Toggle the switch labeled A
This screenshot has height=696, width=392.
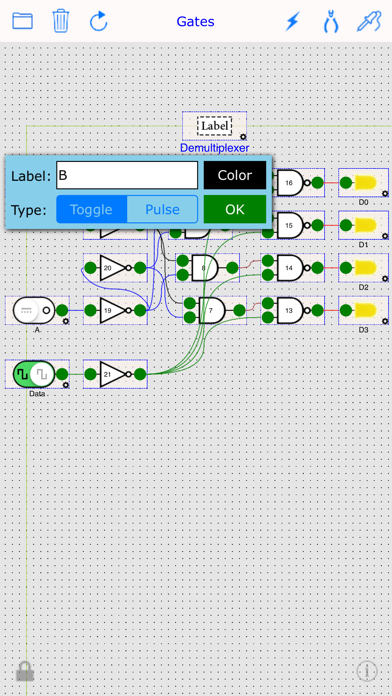pos(34,310)
